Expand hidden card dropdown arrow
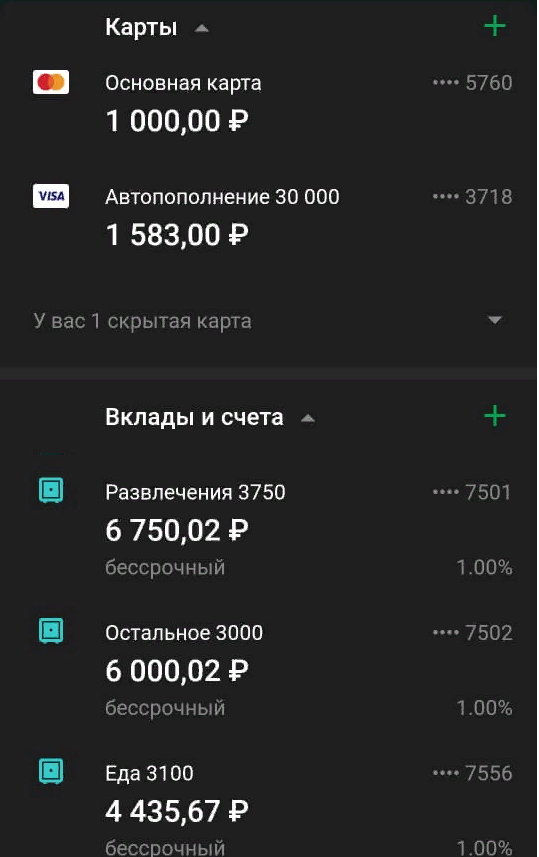The width and height of the screenshot is (539, 857). click(495, 320)
